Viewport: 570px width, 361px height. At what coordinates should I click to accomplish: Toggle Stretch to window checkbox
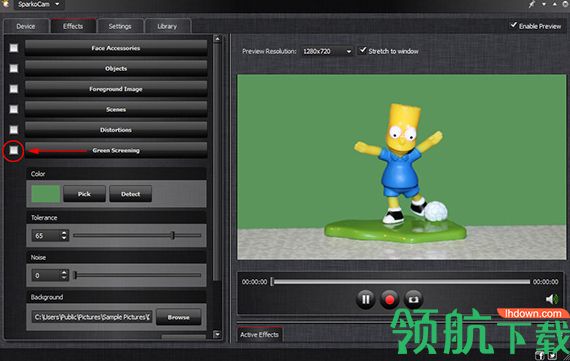pos(363,51)
